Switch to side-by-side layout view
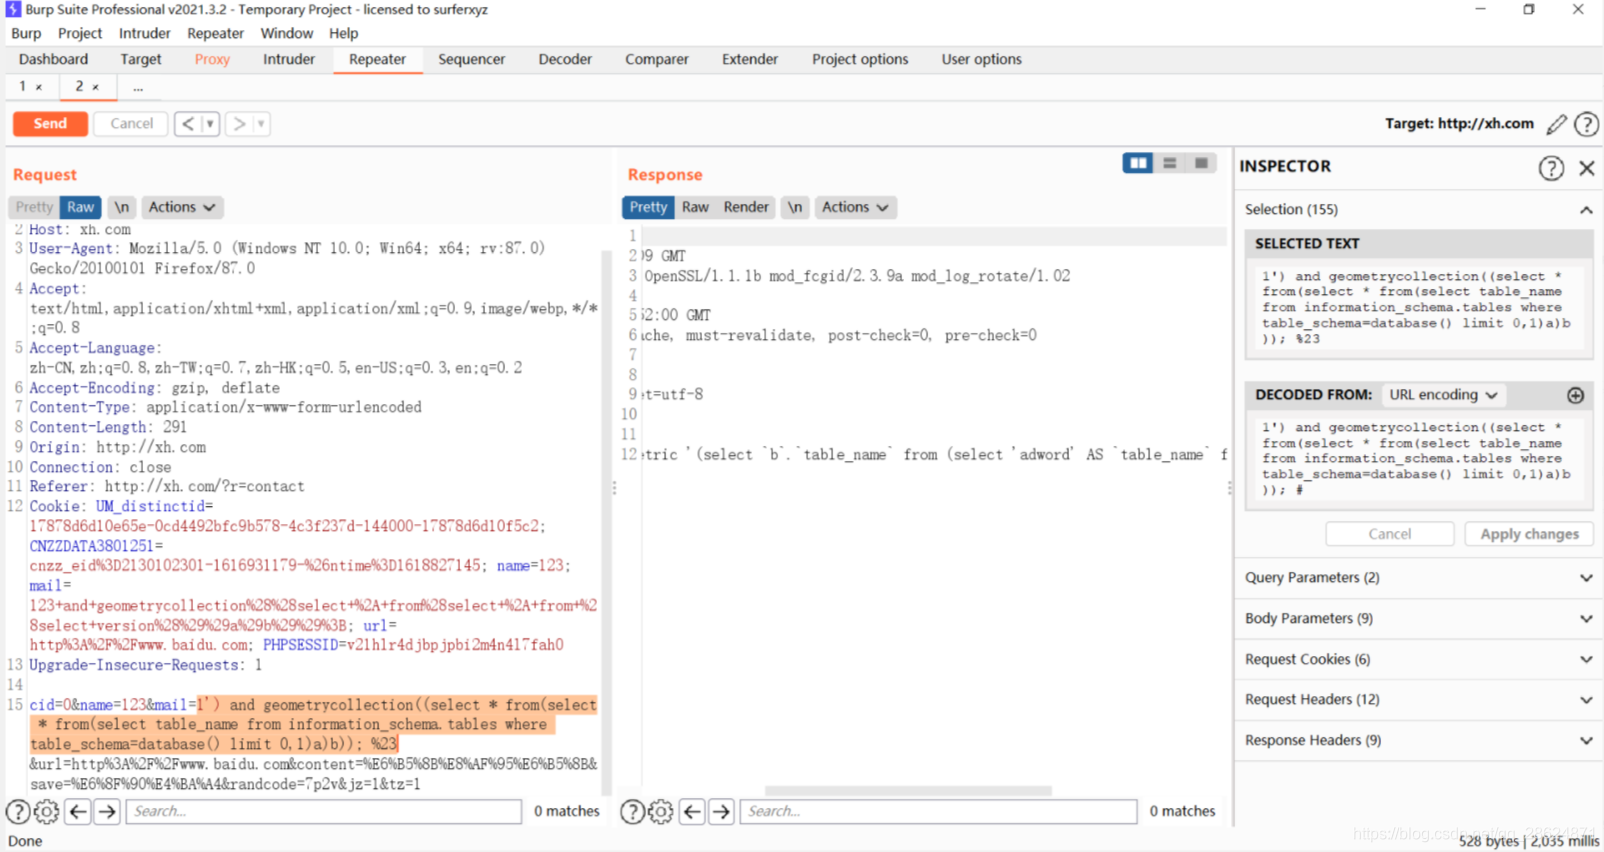 pos(1138,163)
